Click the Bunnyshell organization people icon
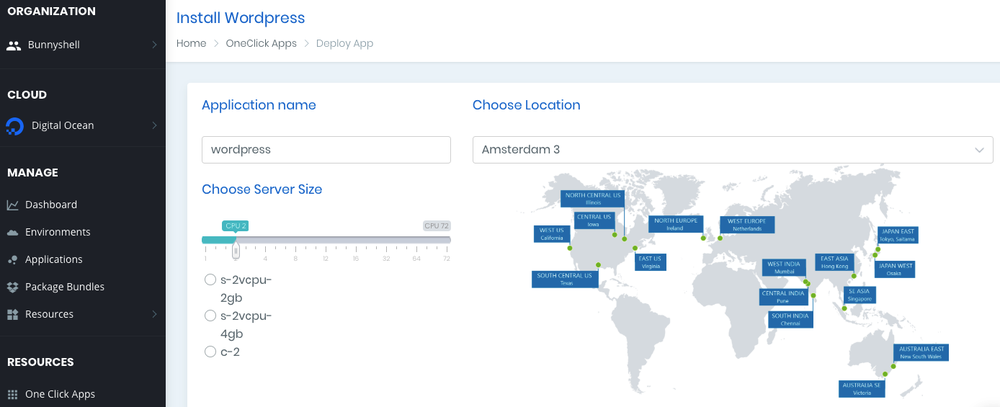Image resolution: width=1000 pixels, height=407 pixels. [x=13, y=45]
